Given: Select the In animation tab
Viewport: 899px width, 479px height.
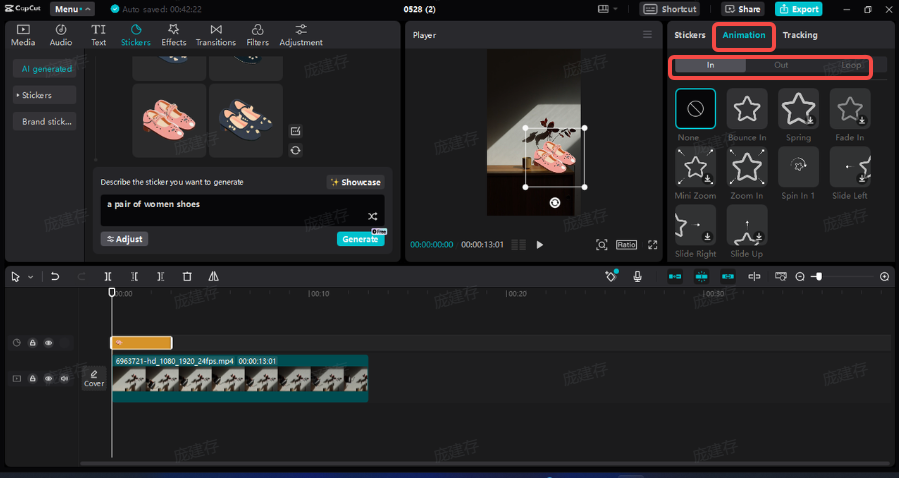Looking at the screenshot, I should click(710, 65).
